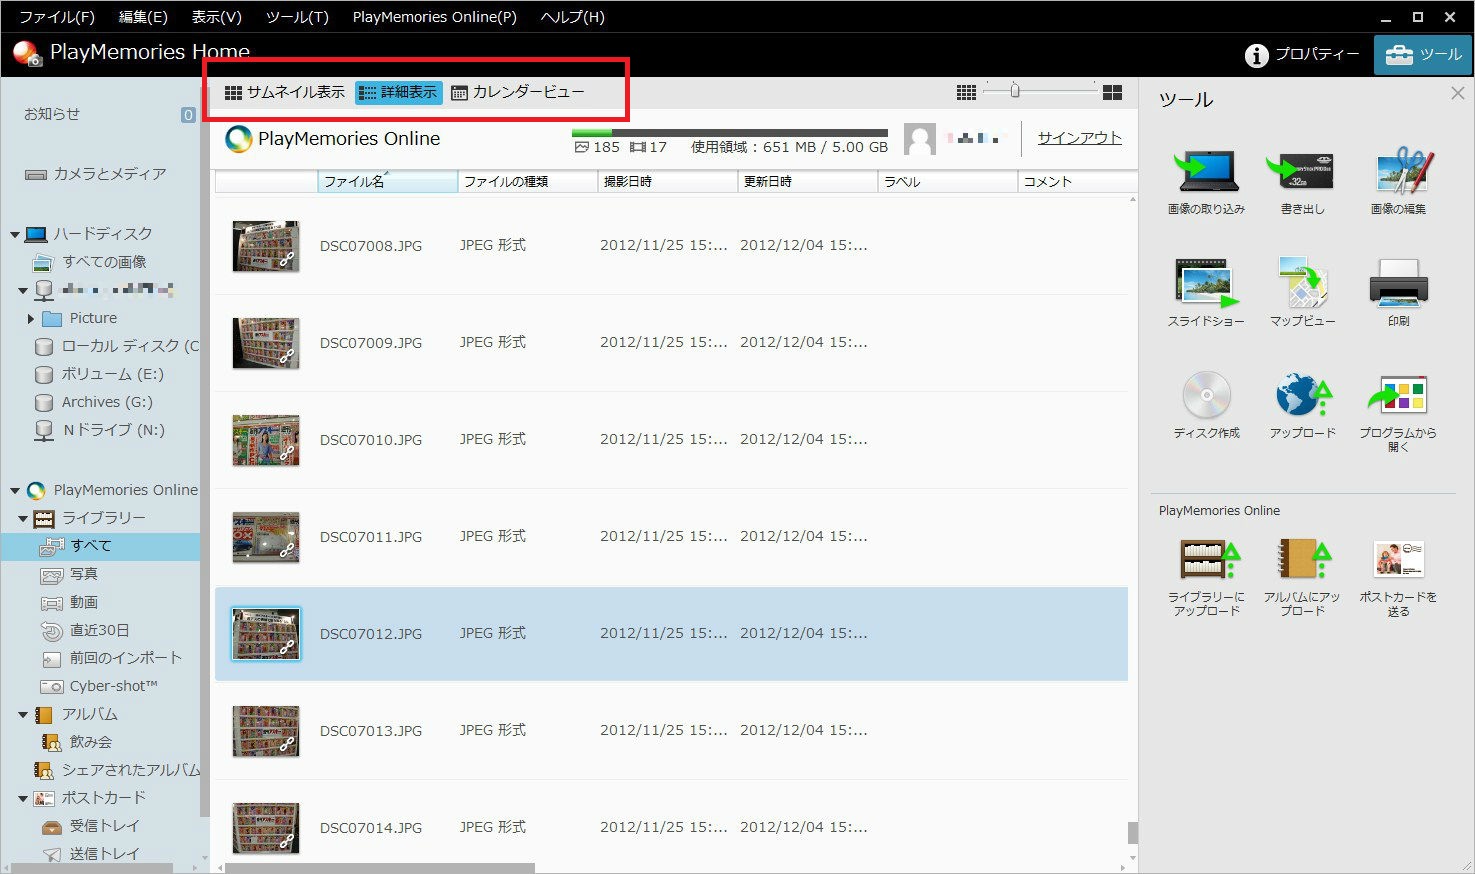Click the サインアウト sign-out link
This screenshot has width=1475, height=874.
coord(1079,138)
